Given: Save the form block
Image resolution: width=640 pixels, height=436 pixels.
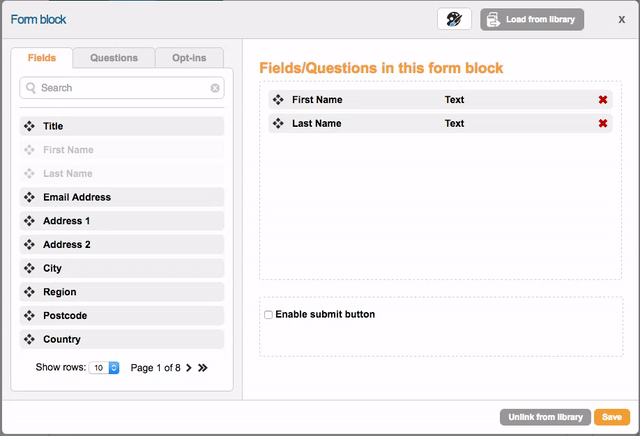Looking at the screenshot, I should click(611, 417).
